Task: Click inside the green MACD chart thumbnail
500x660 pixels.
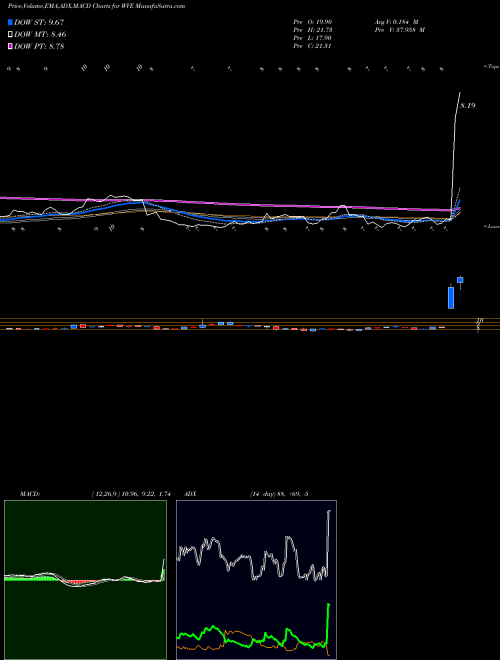Action: click(85, 580)
